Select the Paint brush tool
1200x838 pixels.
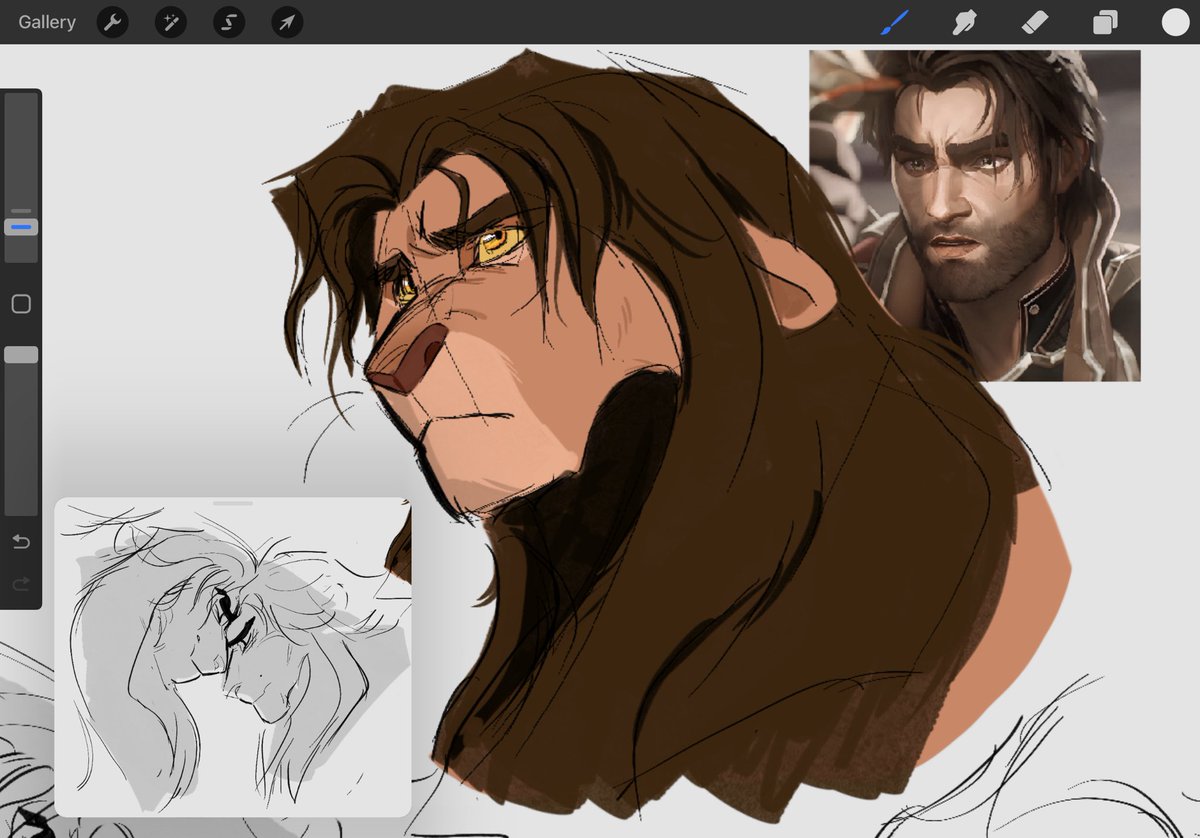894,22
